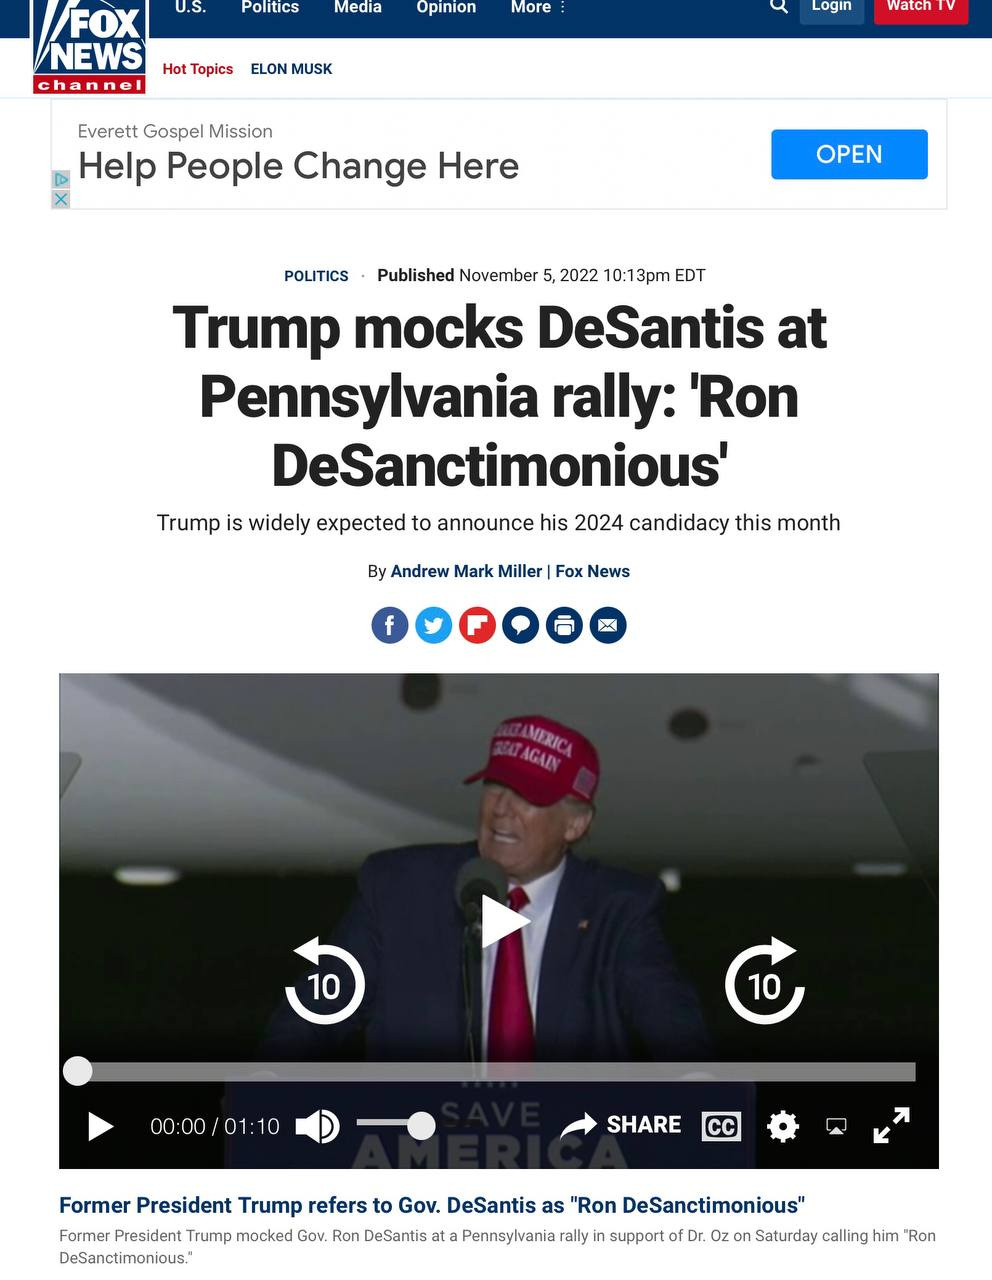The image size is (992, 1280).
Task: Click the Watch TV button
Action: [921, 8]
